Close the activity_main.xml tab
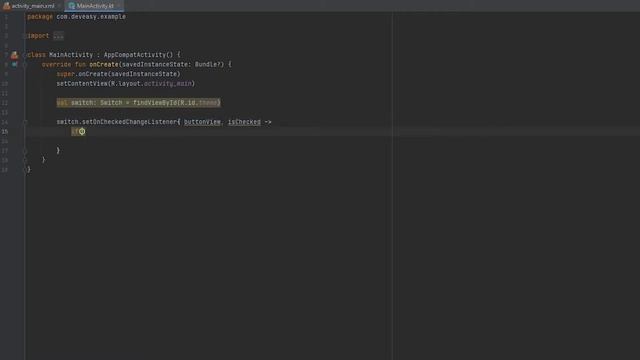The width and height of the screenshot is (640, 360). pos(59,6)
